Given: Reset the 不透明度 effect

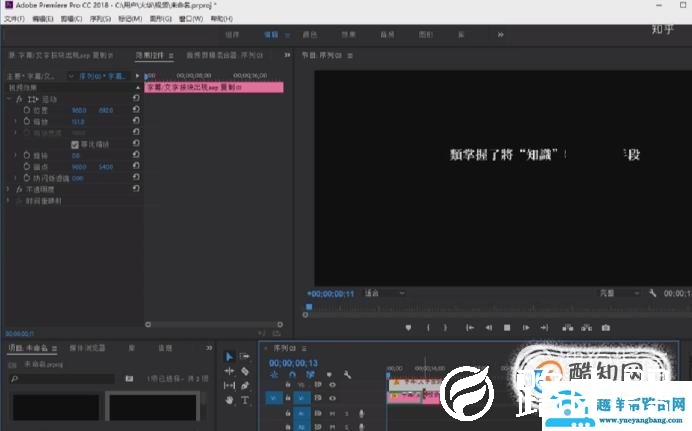Looking at the screenshot, I should [136, 188].
